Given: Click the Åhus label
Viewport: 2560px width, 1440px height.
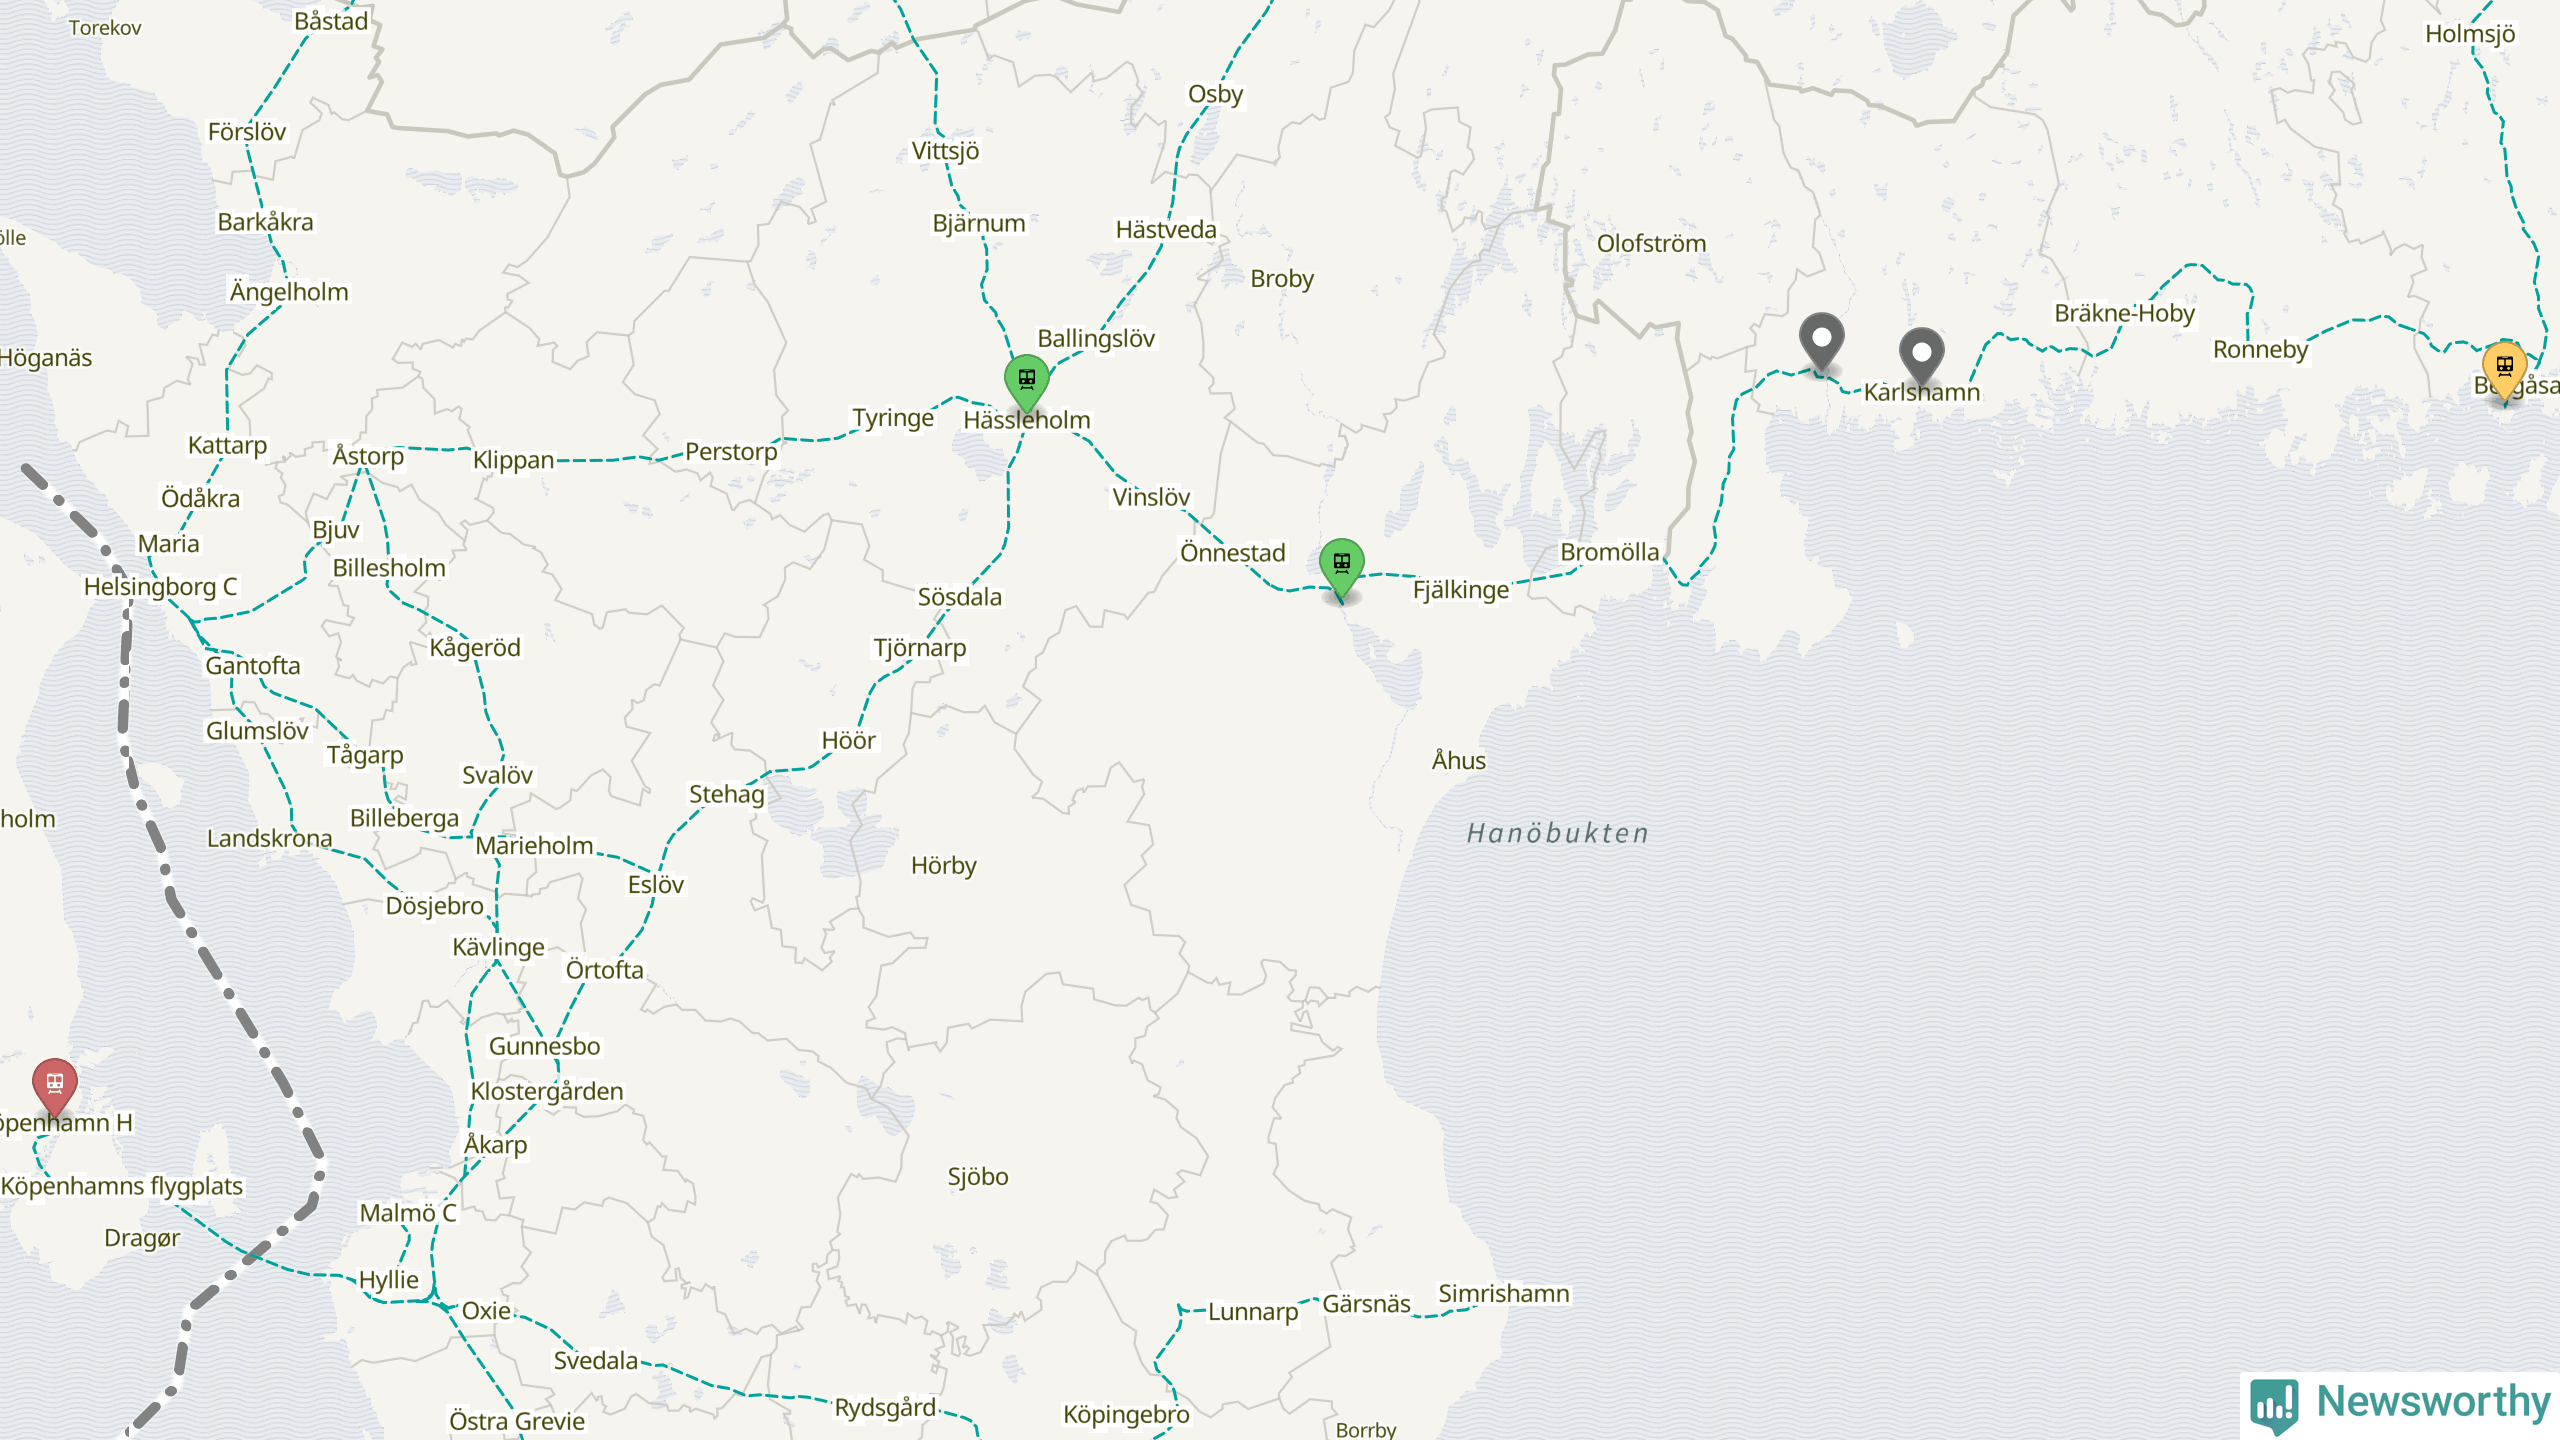Looking at the screenshot, I should [1458, 761].
